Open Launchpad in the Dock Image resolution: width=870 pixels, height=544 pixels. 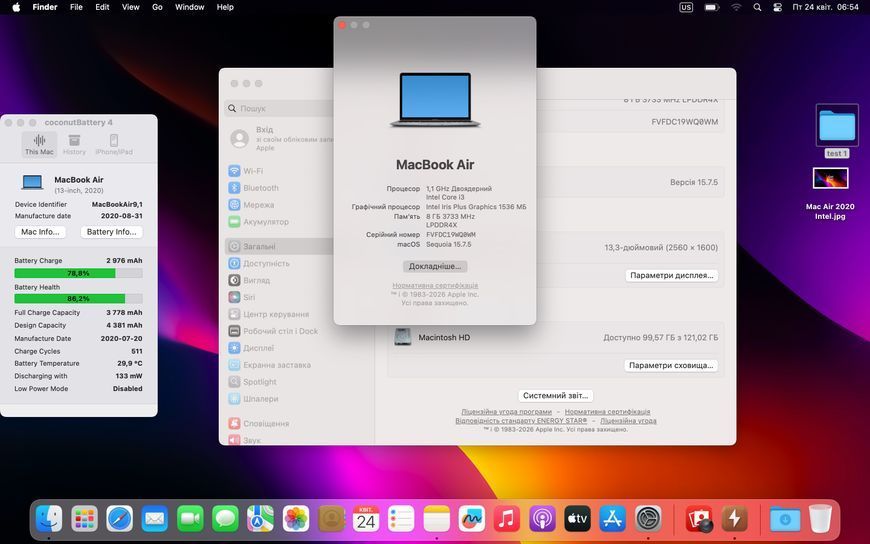point(84,519)
